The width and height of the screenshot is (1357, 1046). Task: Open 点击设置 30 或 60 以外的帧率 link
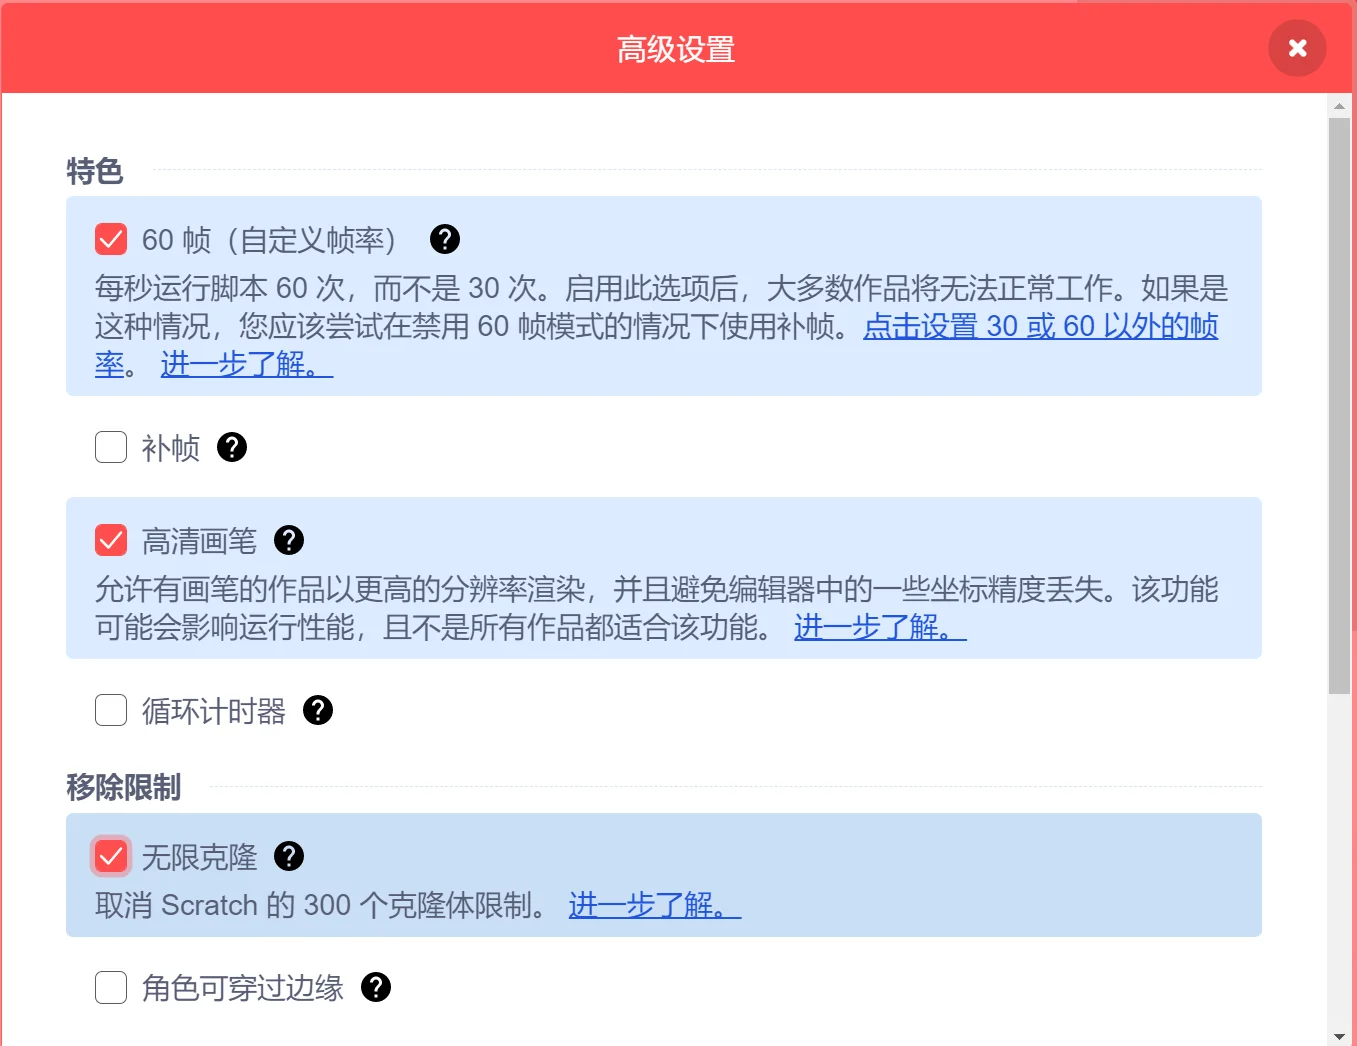1040,327
